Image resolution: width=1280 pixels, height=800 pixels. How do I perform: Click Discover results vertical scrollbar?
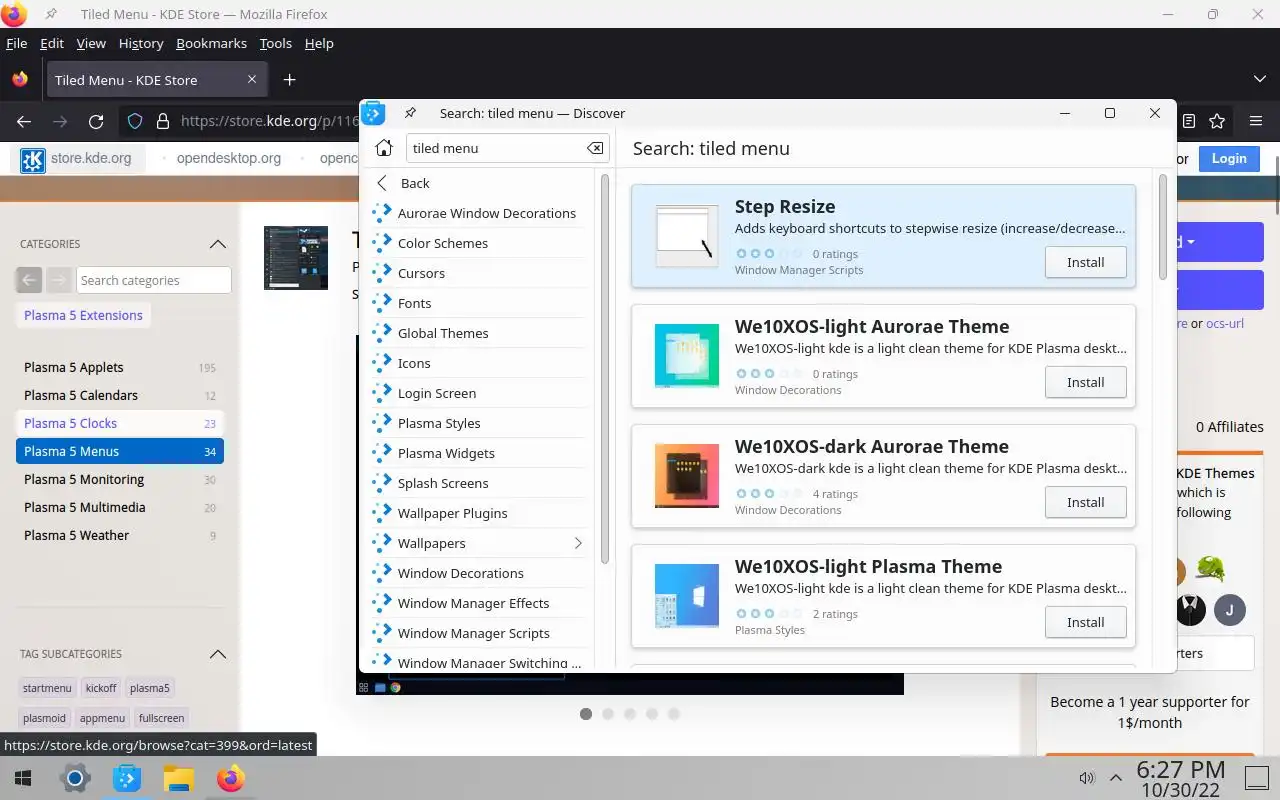tap(1163, 228)
